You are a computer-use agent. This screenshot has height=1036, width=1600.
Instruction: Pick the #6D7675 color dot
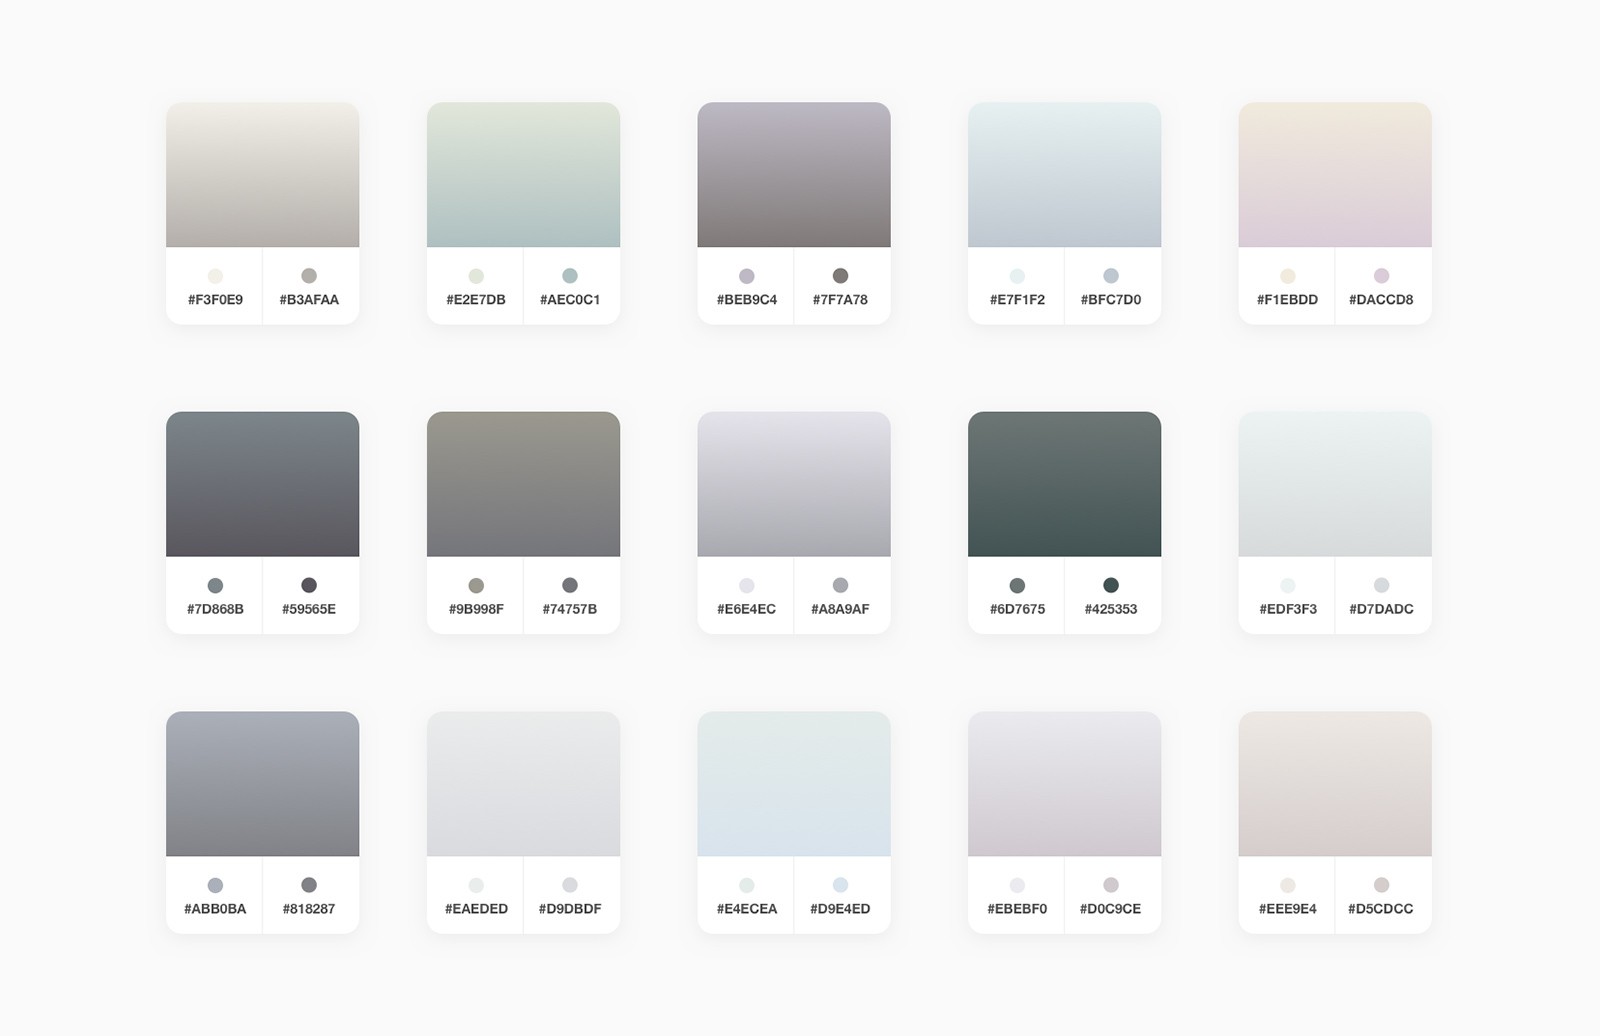click(x=1017, y=585)
